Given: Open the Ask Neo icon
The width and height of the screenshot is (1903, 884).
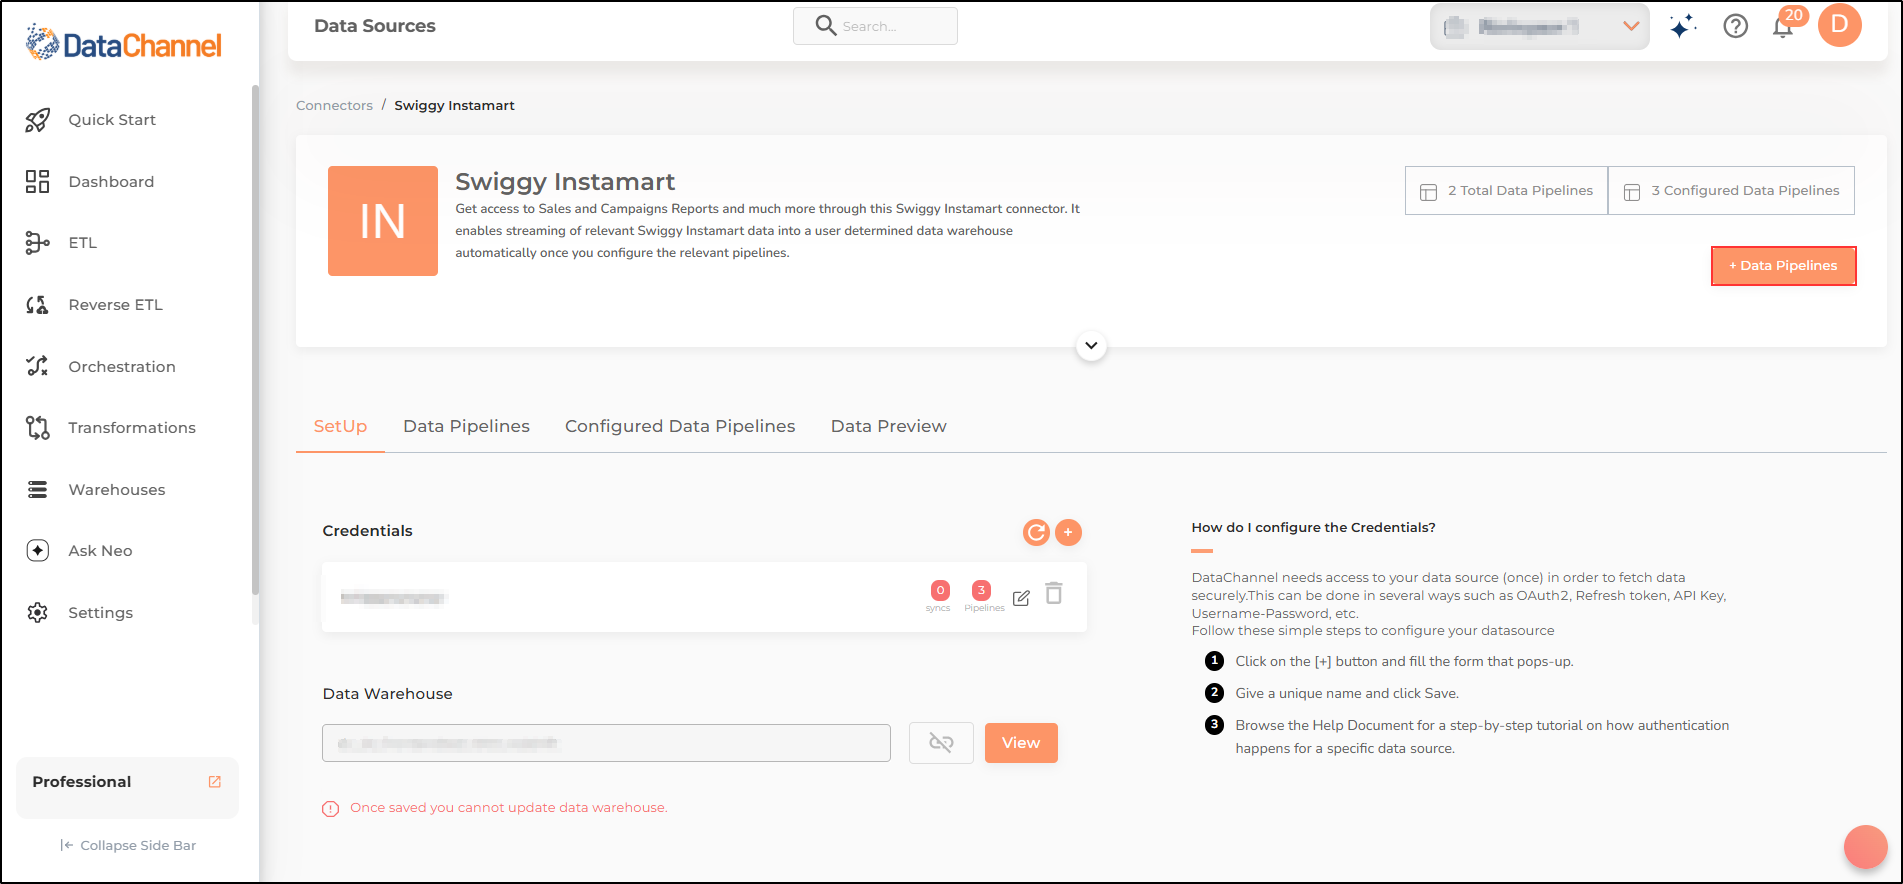Looking at the screenshot, I should pyautogui.click(x=38, y=551).
